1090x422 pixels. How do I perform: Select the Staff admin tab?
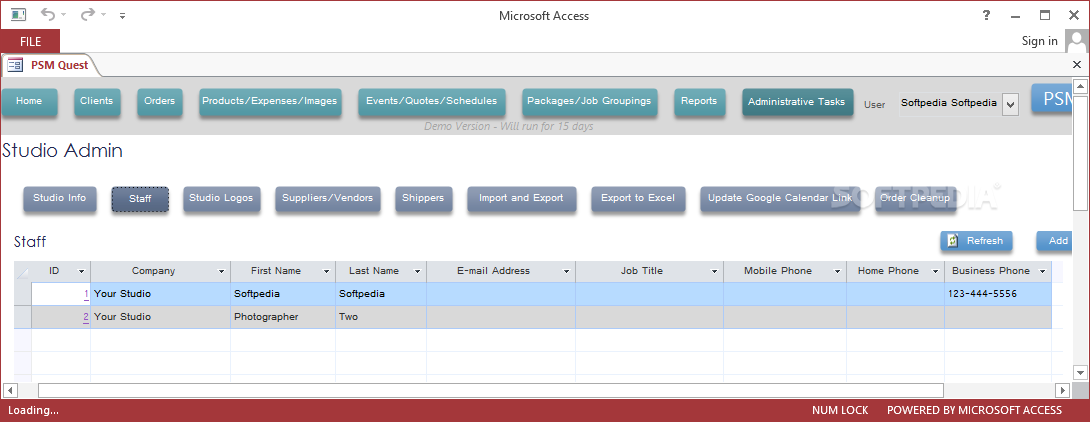pos(140,200)
